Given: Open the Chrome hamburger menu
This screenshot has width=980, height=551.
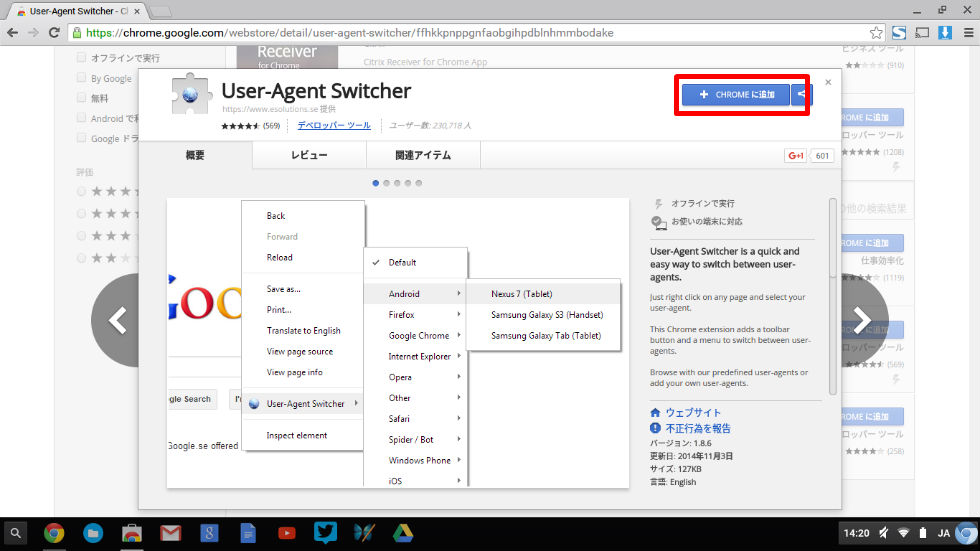Looking at the screenshot, I should tap(968, 32).
